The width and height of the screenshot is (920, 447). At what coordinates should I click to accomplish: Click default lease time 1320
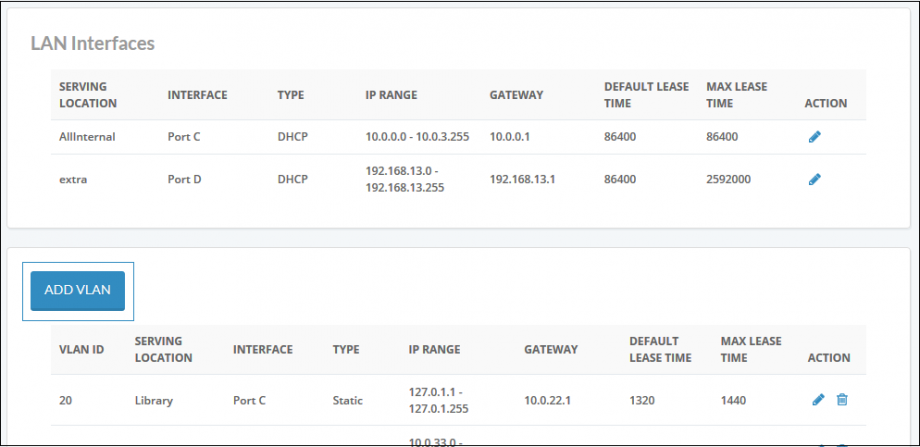coord(642,401)
